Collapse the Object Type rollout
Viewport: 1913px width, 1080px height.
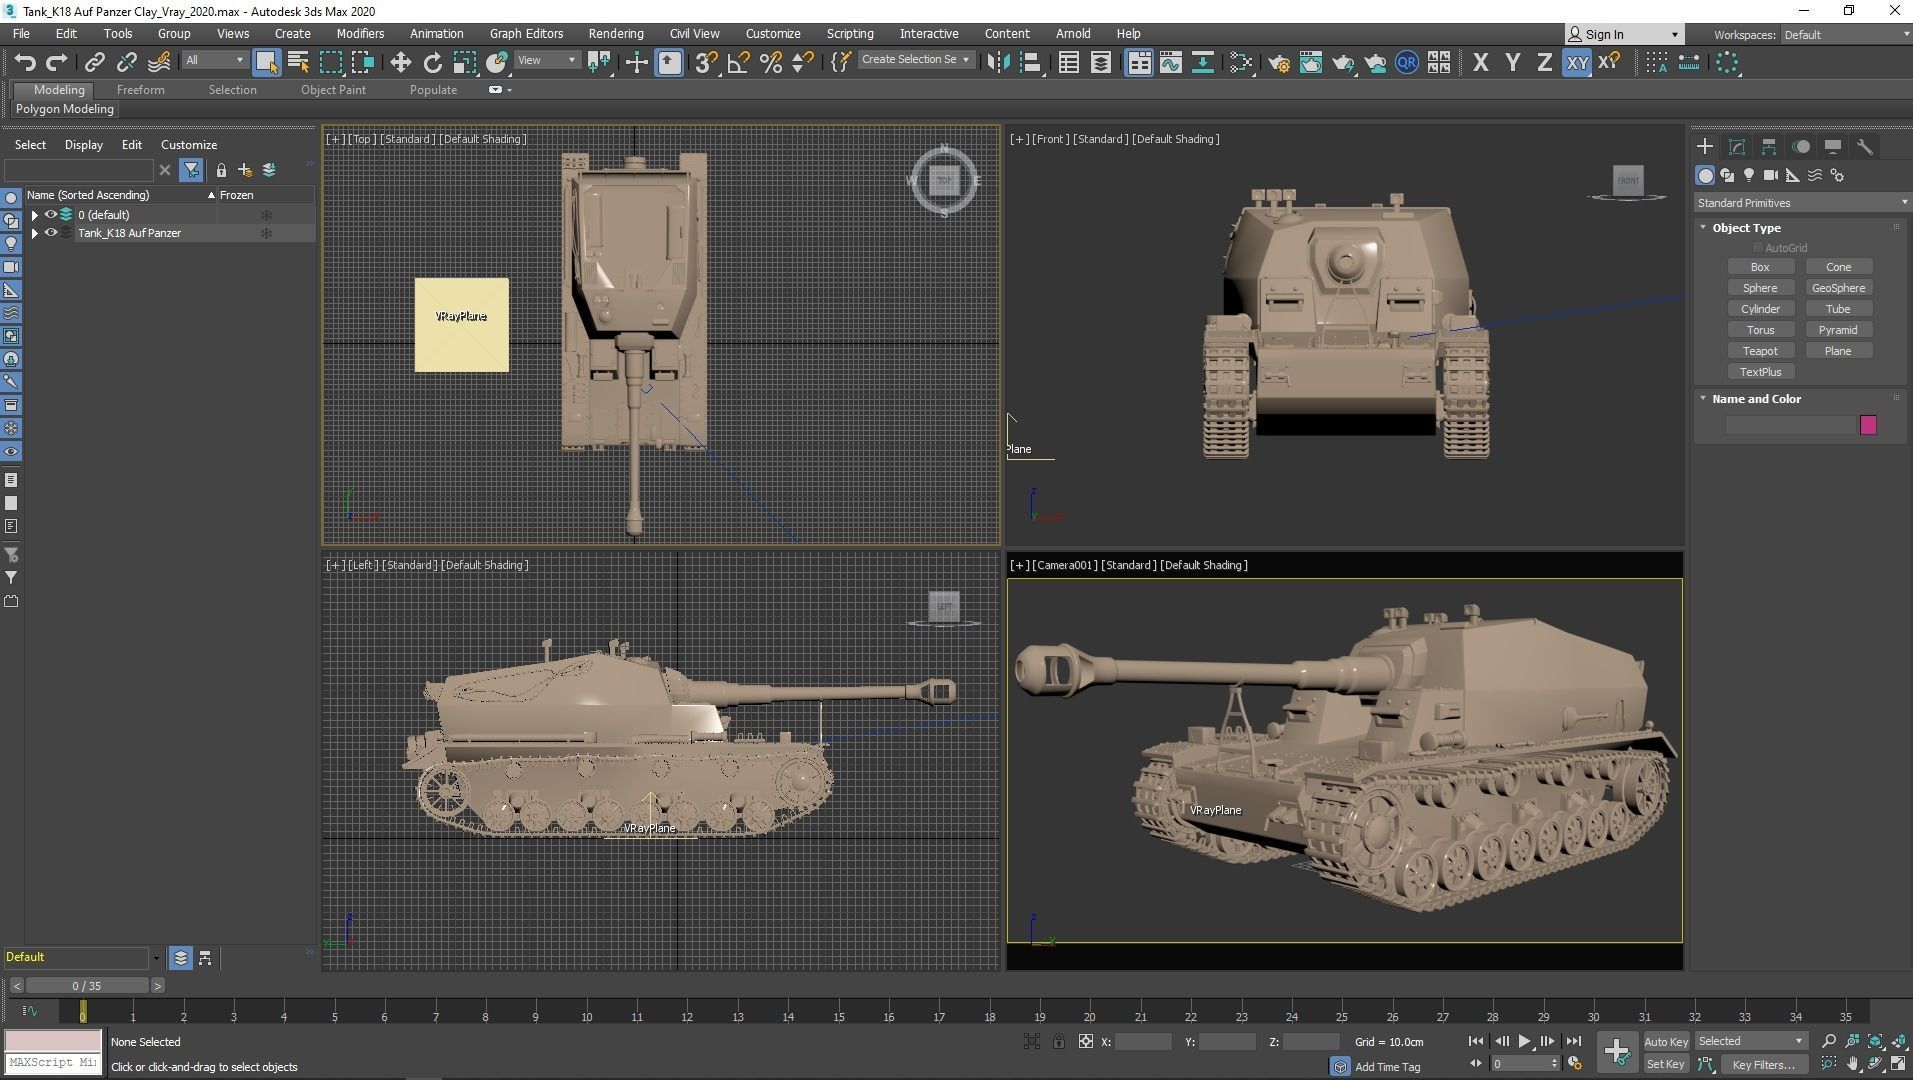point(1703,228)
